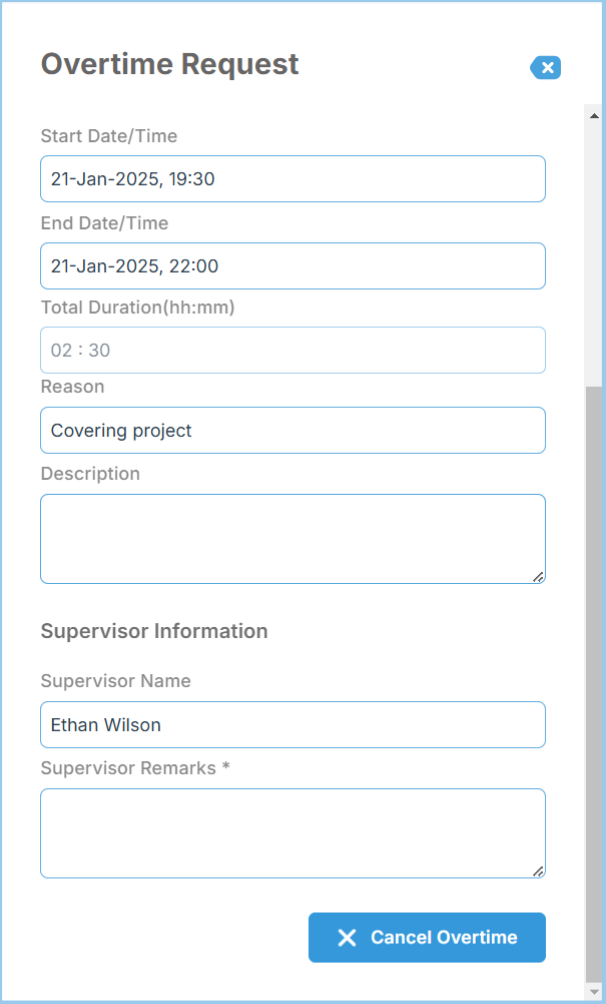Click the vertical scrollbar thumb
The image size is (606, 1004).
point(593,680)
